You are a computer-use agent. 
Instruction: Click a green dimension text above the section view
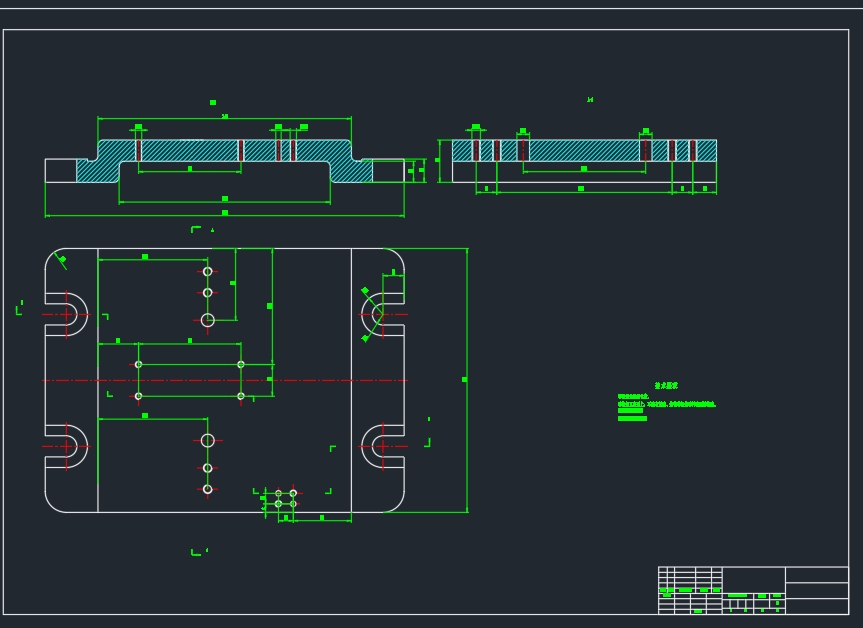(591, 98)
